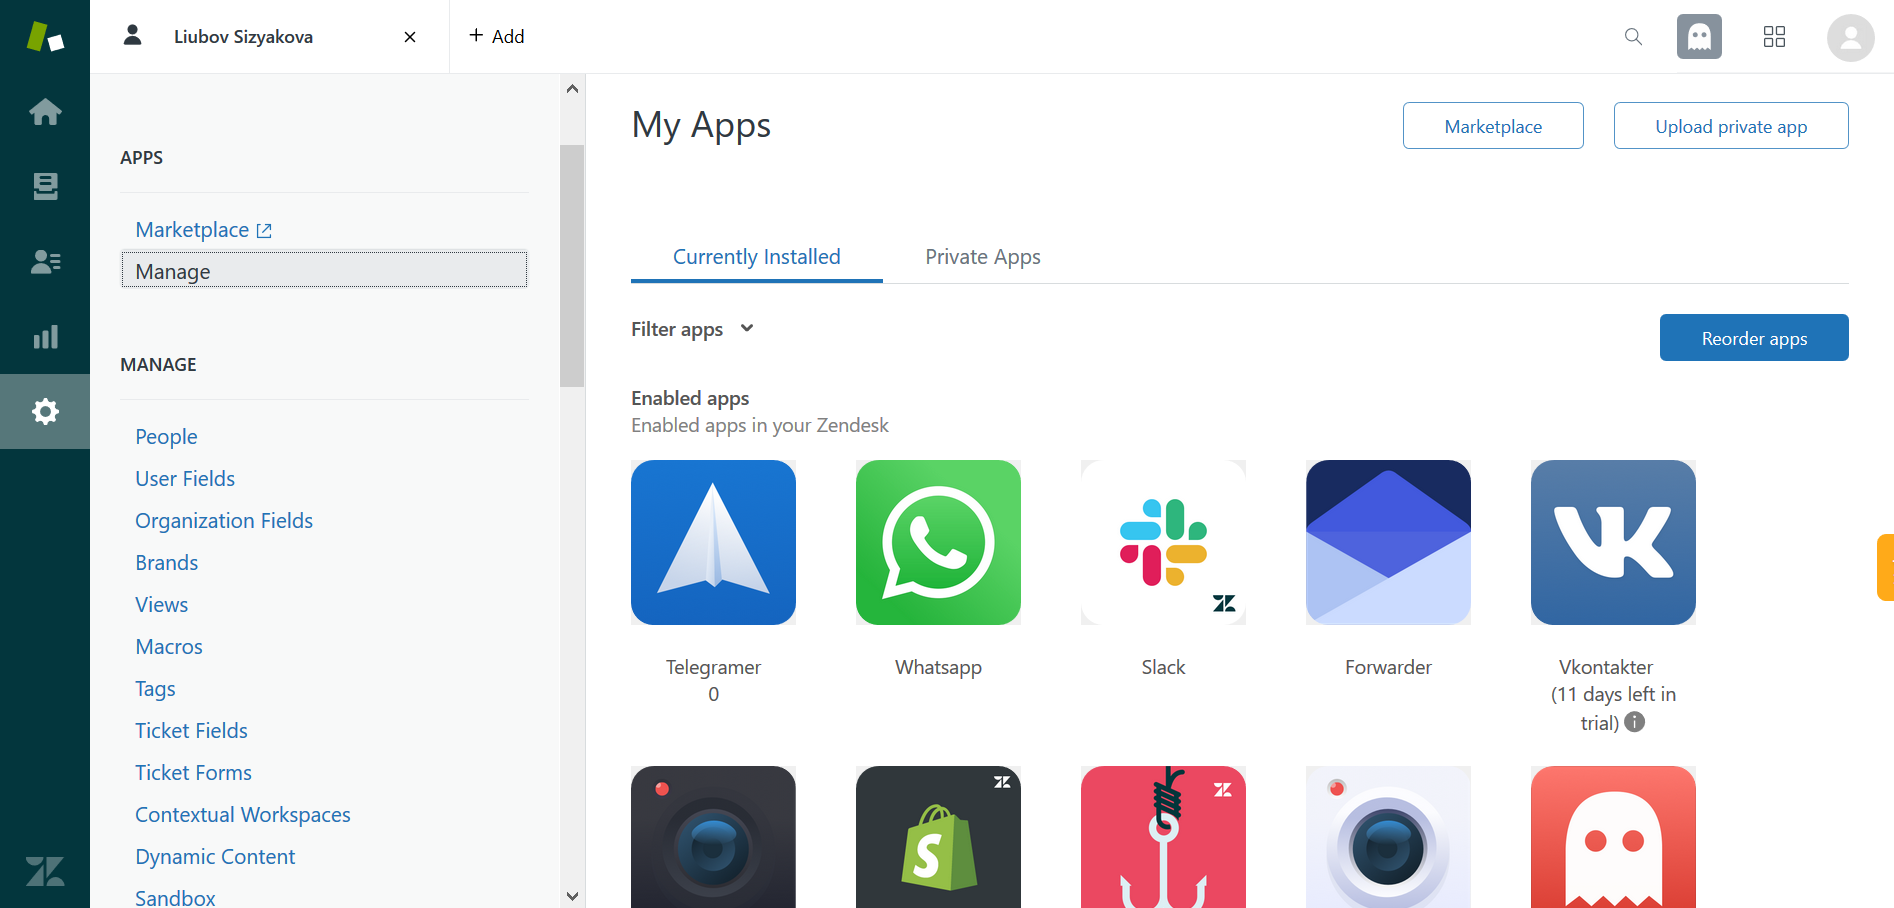Click the admin sidebar scrollbar thumb
This screenshot has height=908, width=1894.
point(572,266)
